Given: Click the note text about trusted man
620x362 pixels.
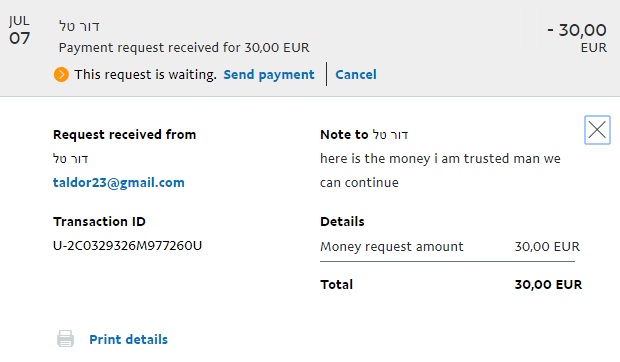Looking at the screenshot, I should (440, 170).
